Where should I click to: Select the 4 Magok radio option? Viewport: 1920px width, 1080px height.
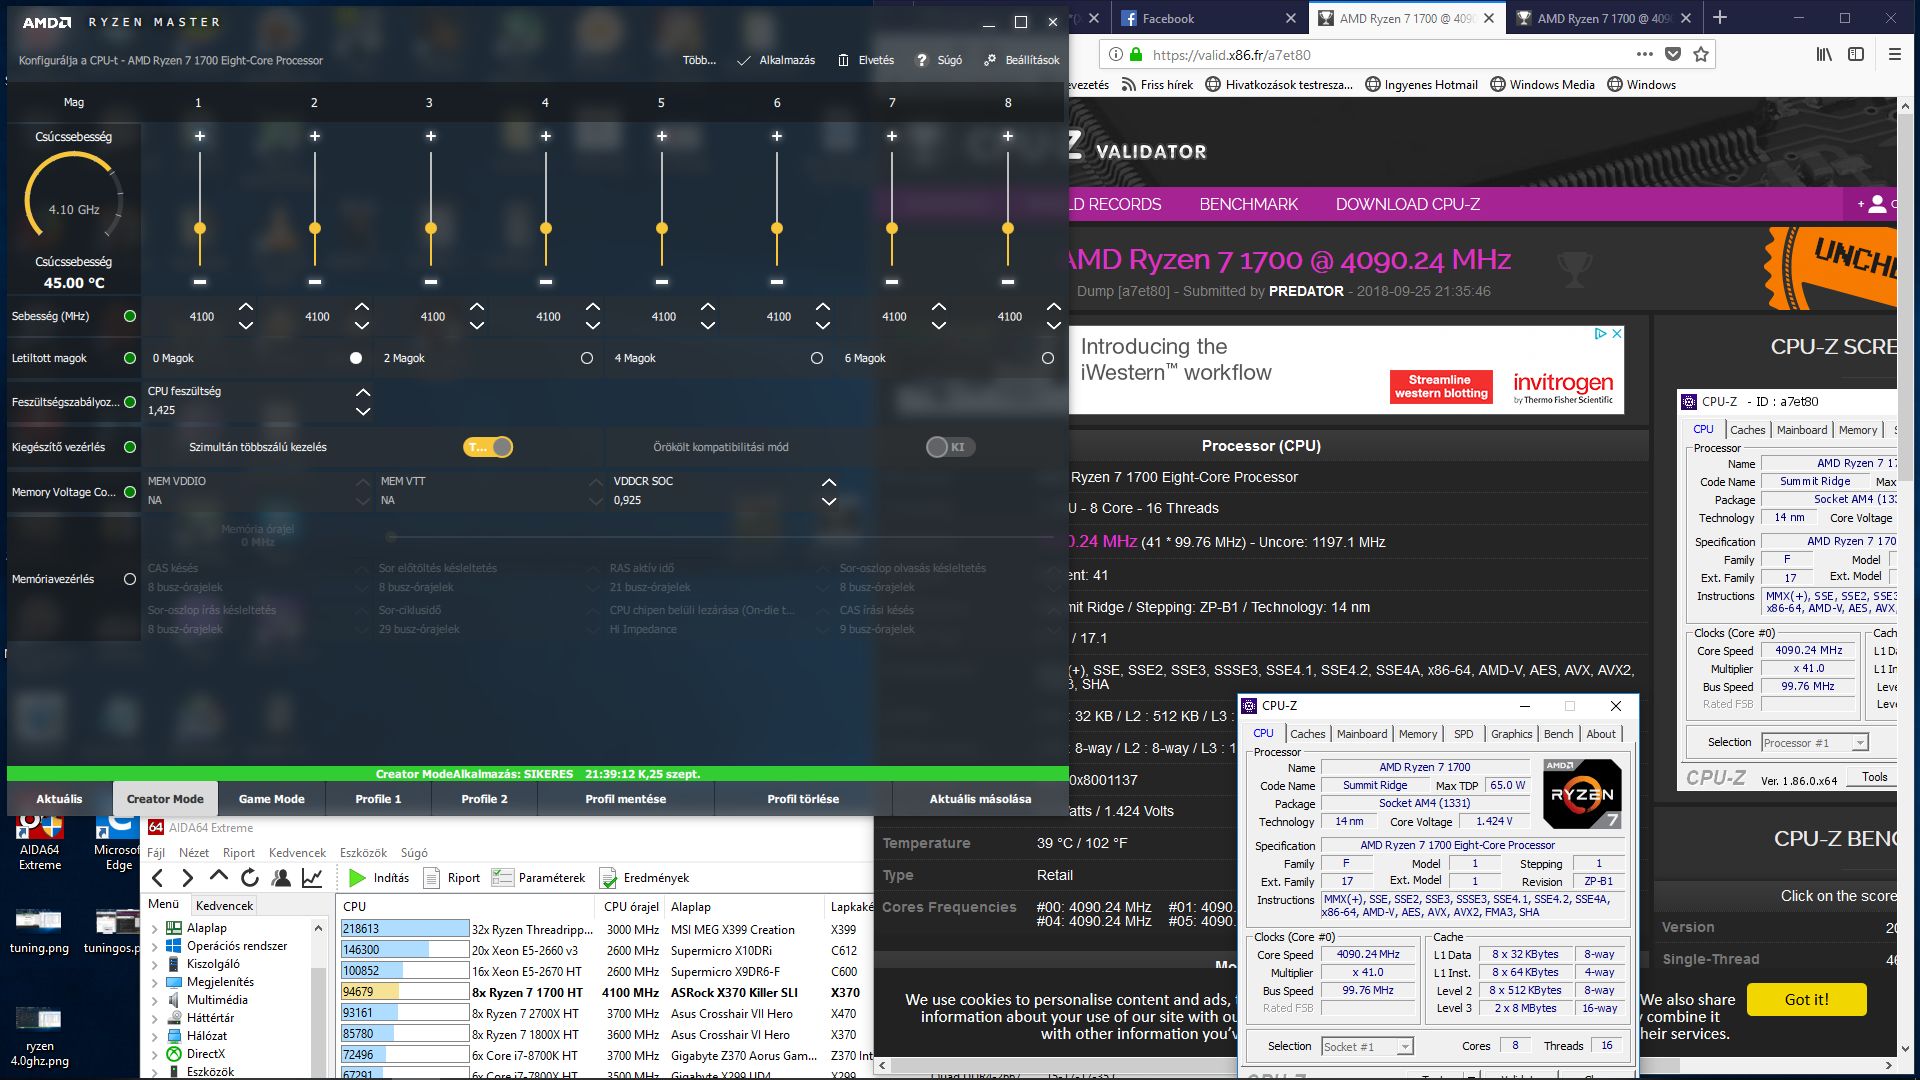817,358
